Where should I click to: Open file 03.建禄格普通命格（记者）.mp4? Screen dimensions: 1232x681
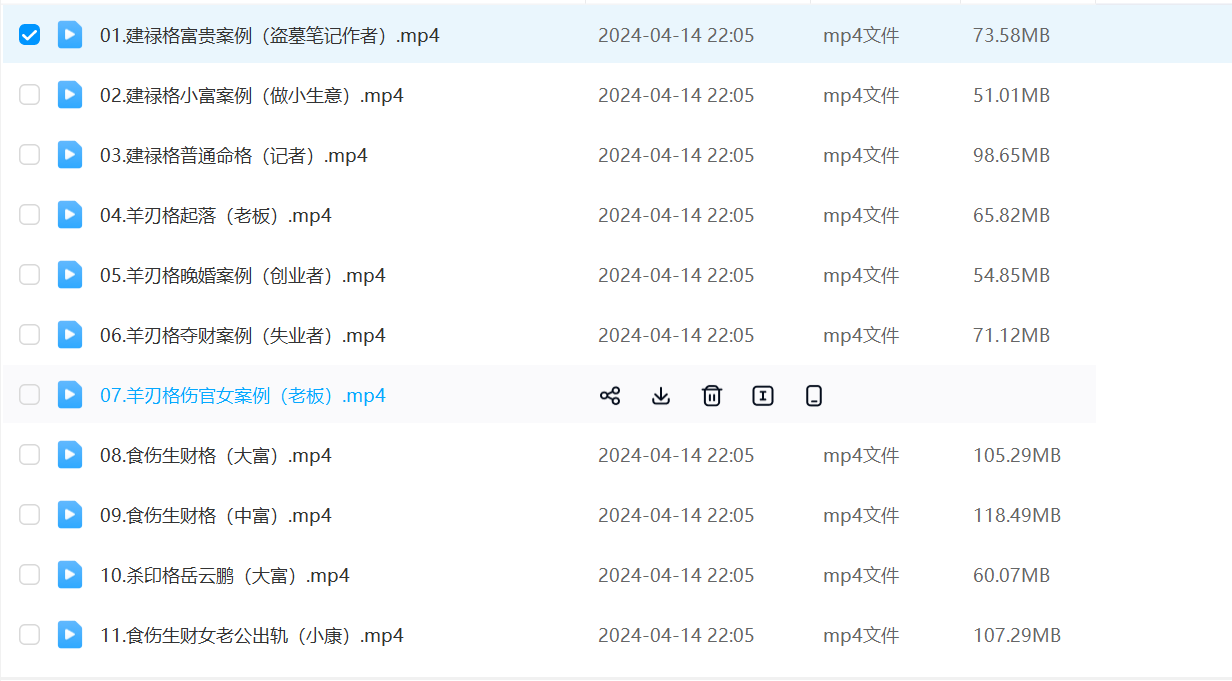tap(233, 156)
